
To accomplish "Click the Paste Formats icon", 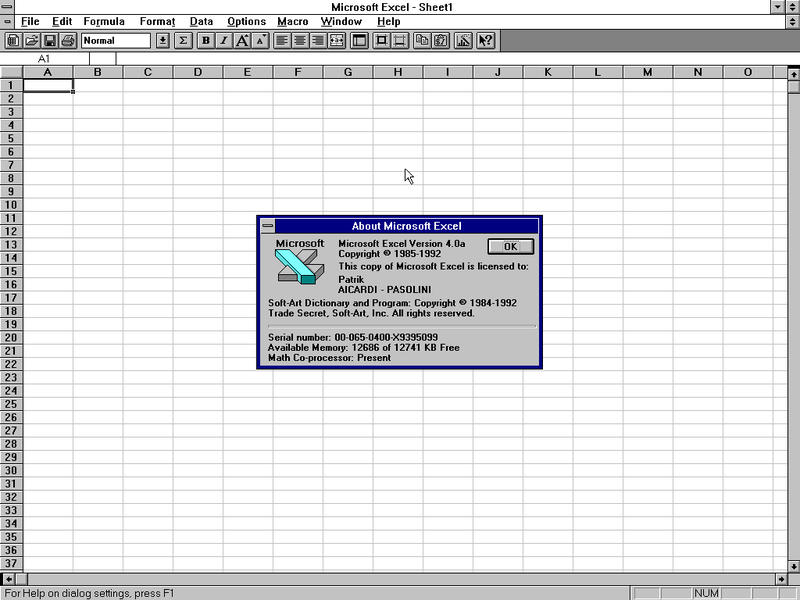I will (440, 41).
